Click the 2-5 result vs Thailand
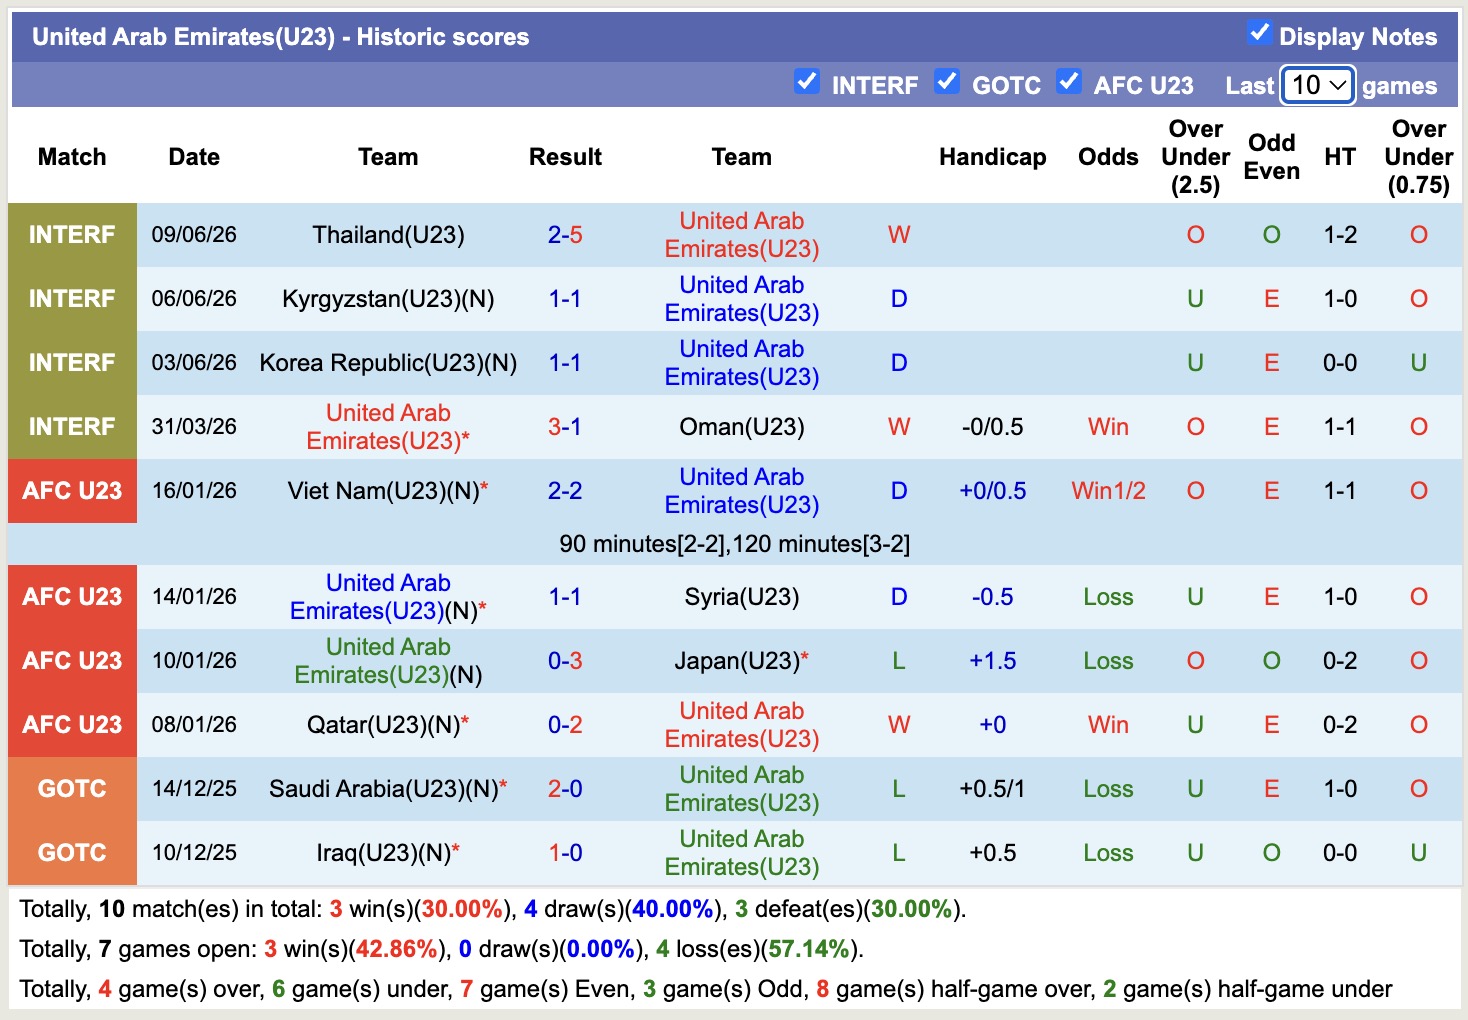 (x=565, y=235)
